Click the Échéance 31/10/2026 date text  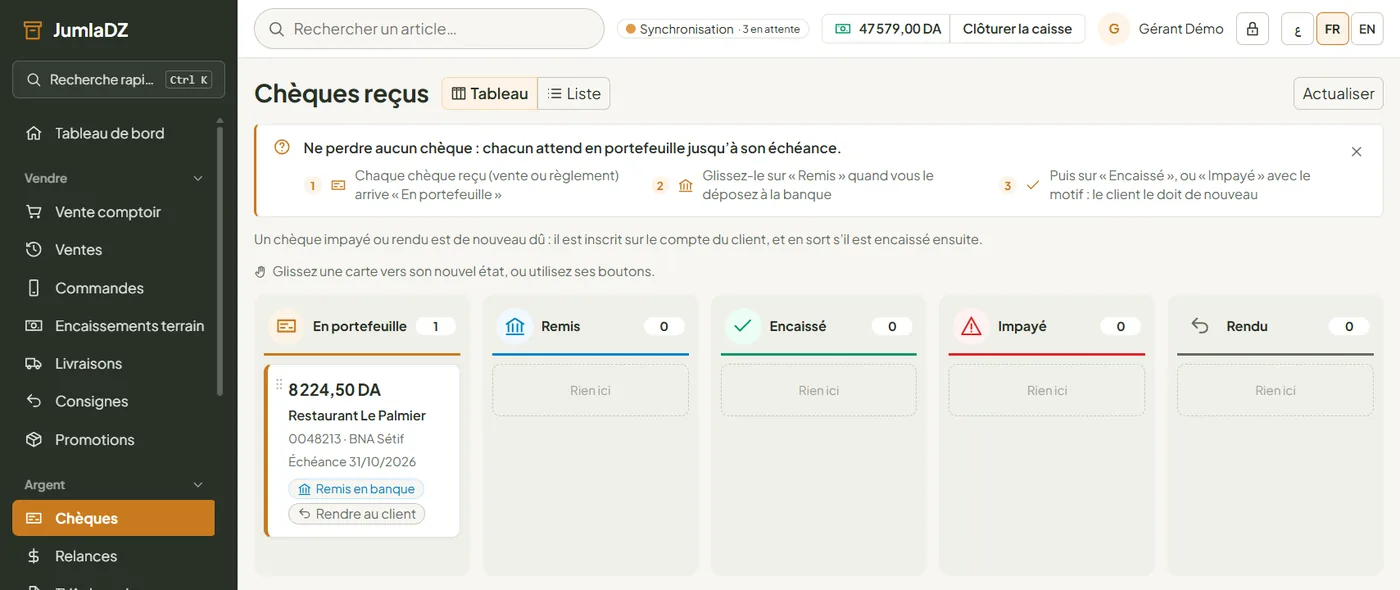click(352, 462)
